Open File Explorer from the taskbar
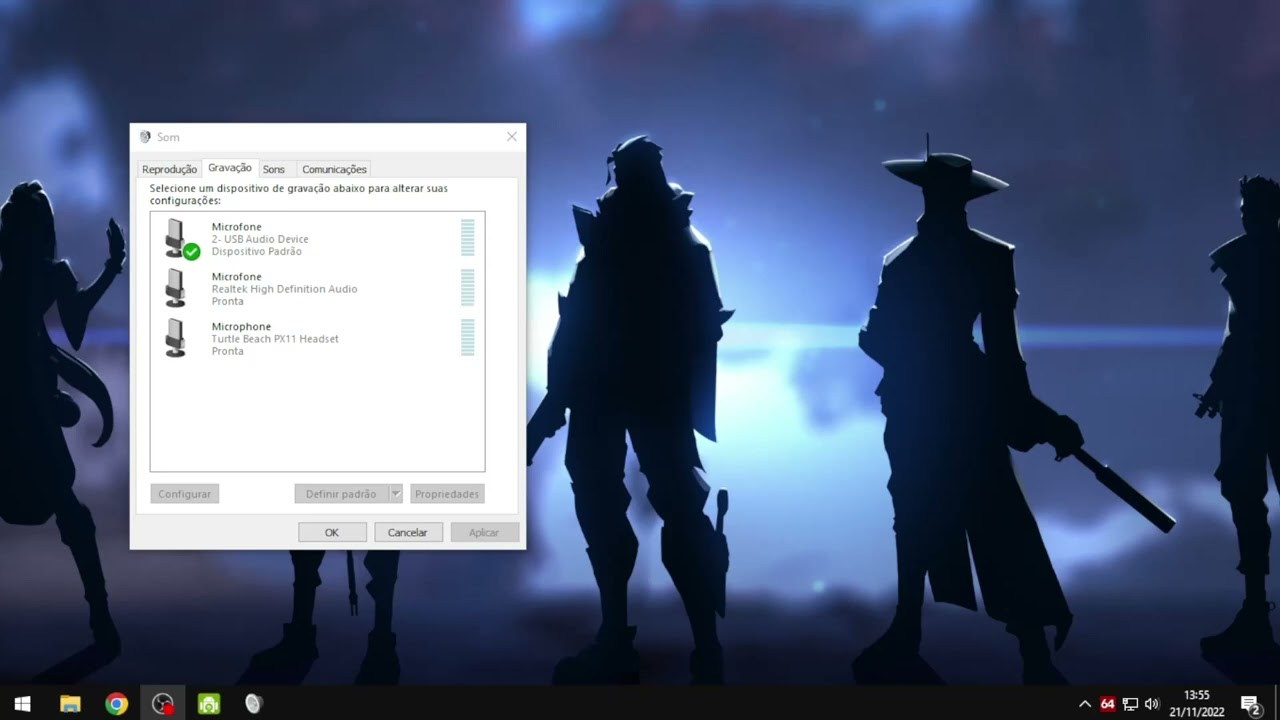 click(x=70, y=704)
